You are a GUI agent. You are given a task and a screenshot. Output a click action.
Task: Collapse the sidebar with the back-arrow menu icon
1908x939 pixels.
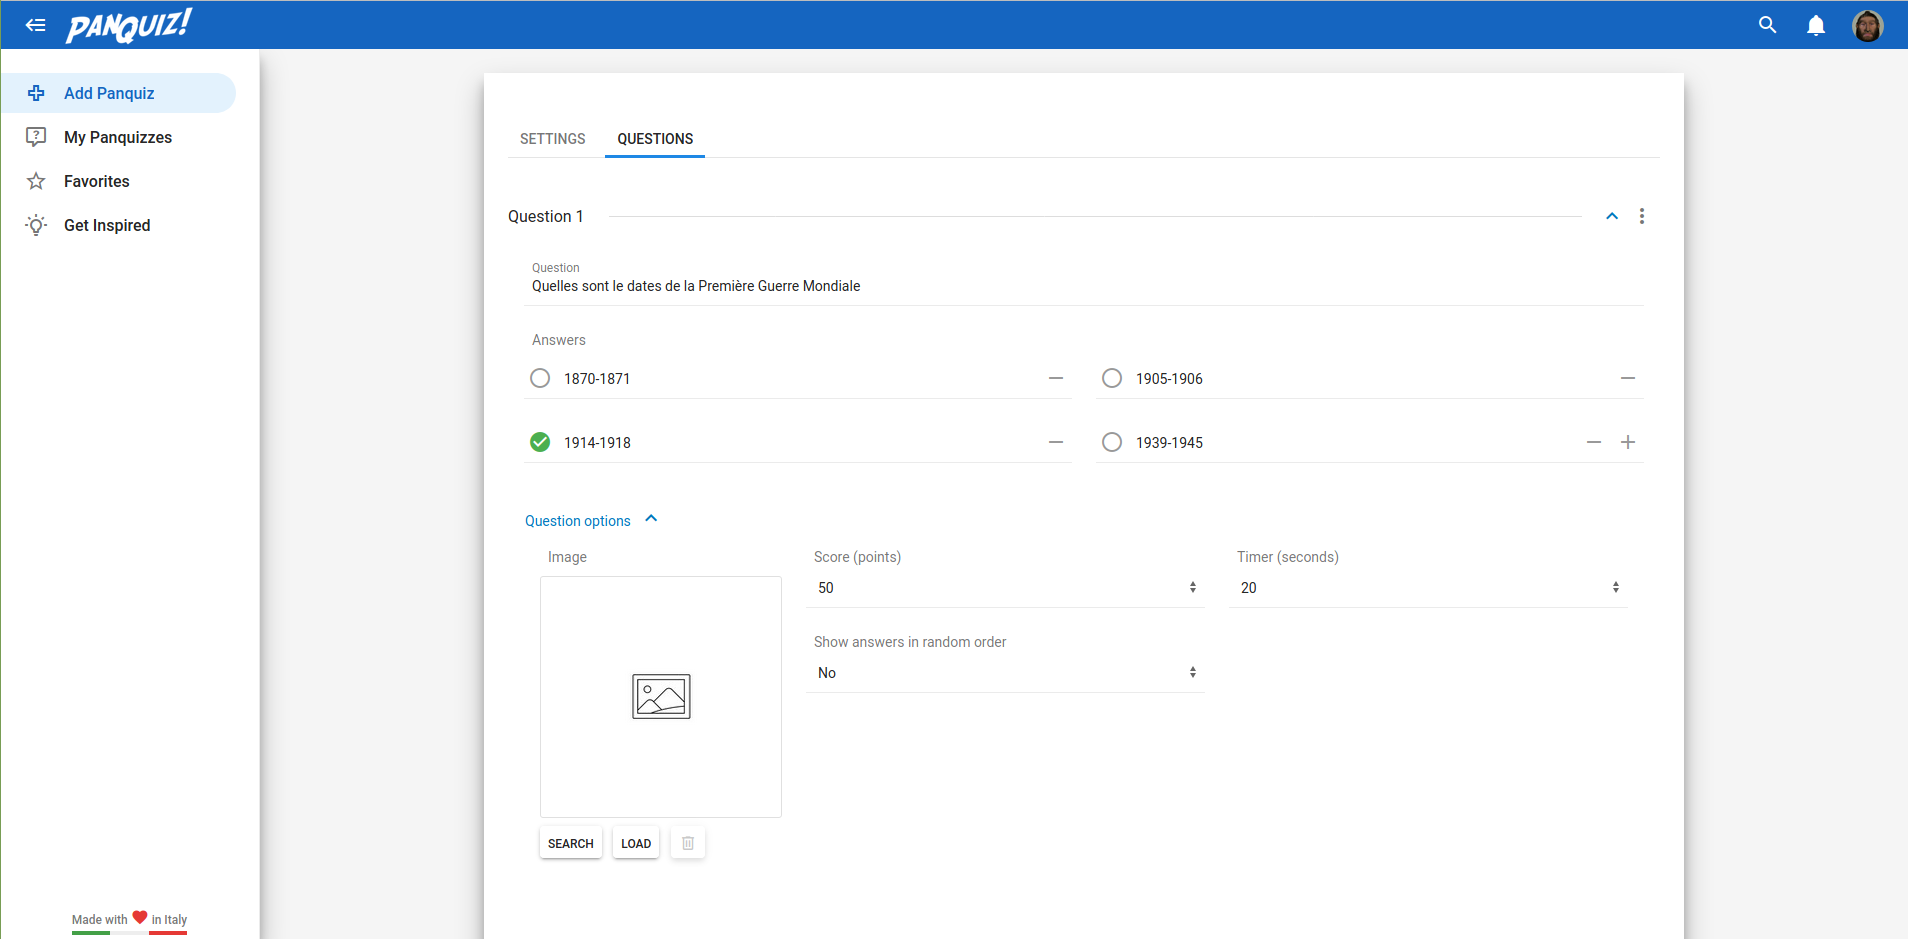click(36, 25)
